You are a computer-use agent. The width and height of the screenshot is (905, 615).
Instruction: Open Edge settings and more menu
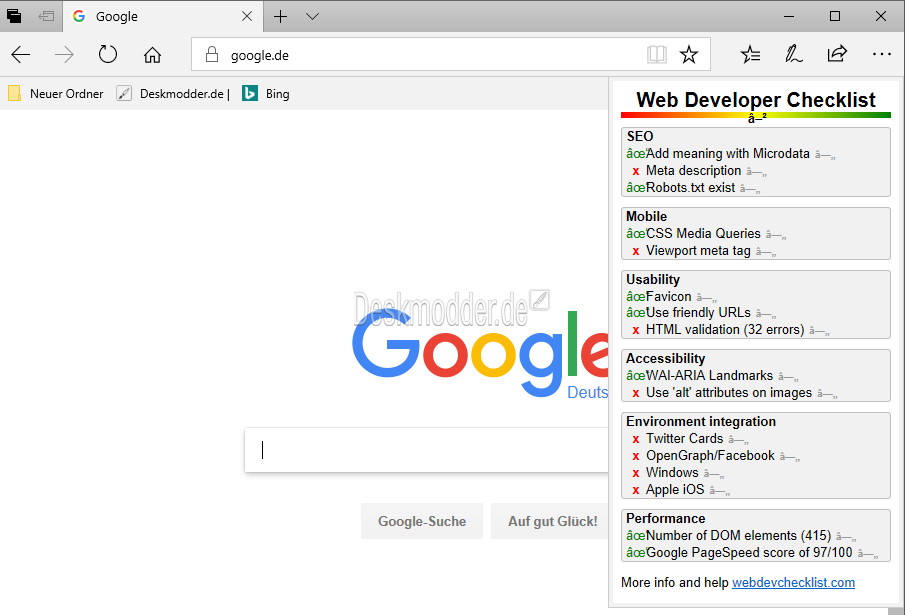[x=881, y=55]
